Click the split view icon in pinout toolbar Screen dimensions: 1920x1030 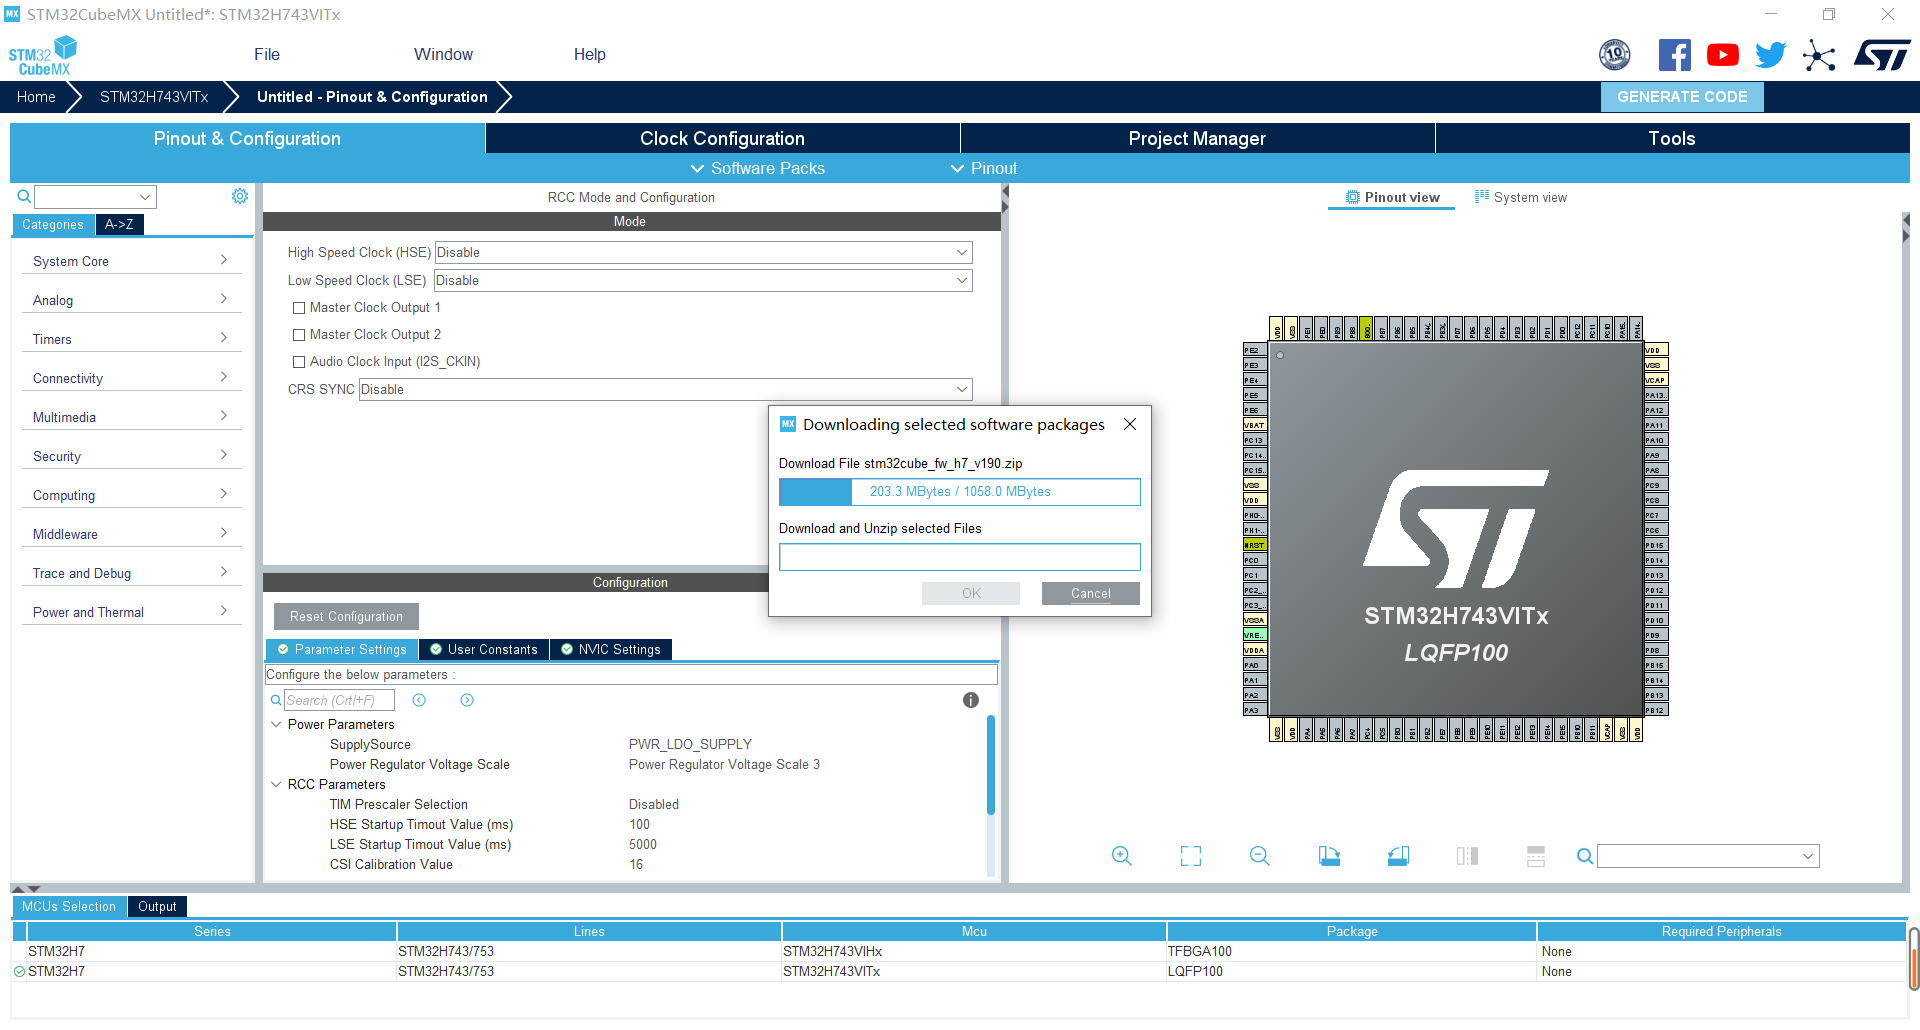pos(1467,856)
